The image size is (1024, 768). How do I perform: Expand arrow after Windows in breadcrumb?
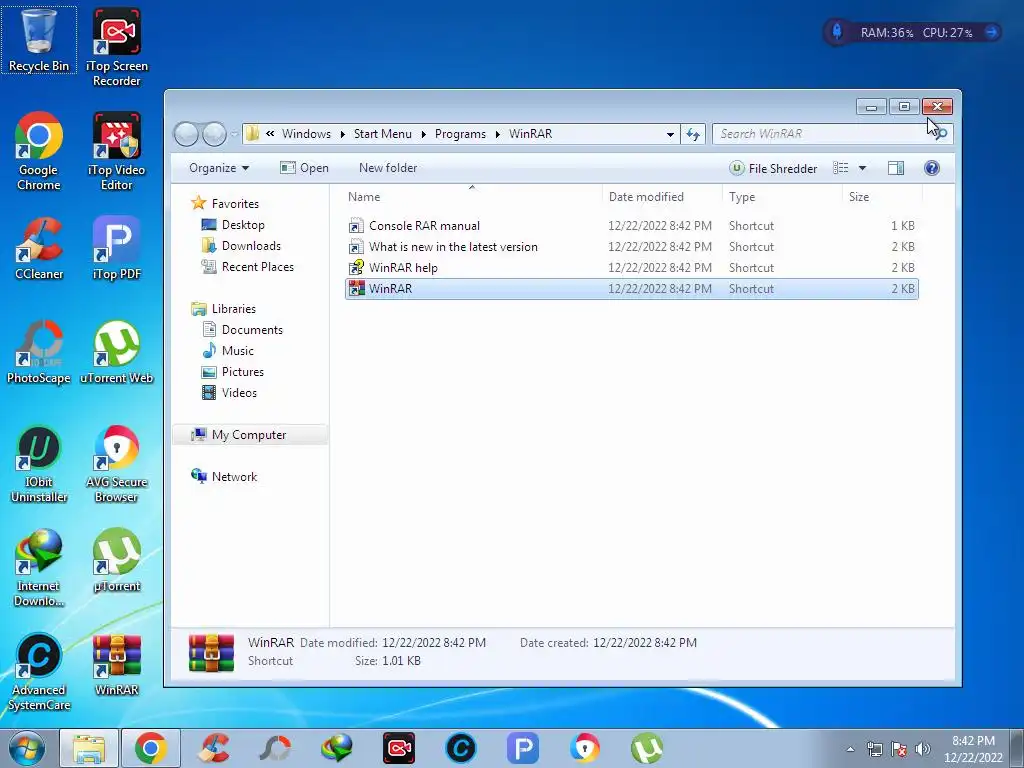342,135
